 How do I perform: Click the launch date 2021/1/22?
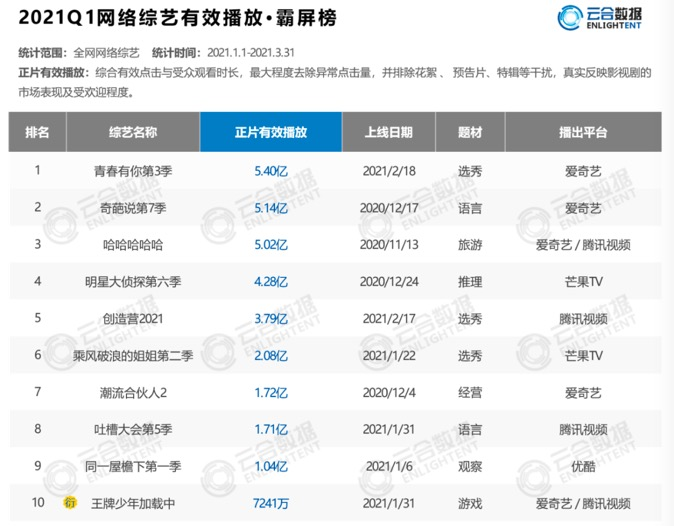(389, 356)
